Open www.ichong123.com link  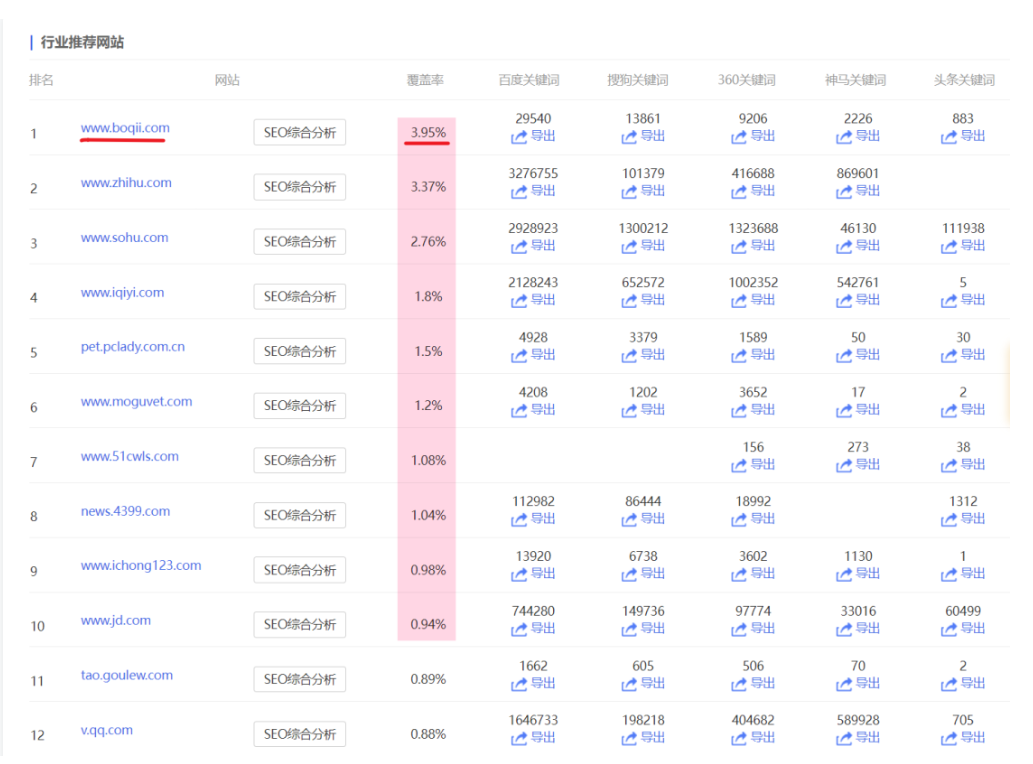pyautogui.click(x=141, y=565)
